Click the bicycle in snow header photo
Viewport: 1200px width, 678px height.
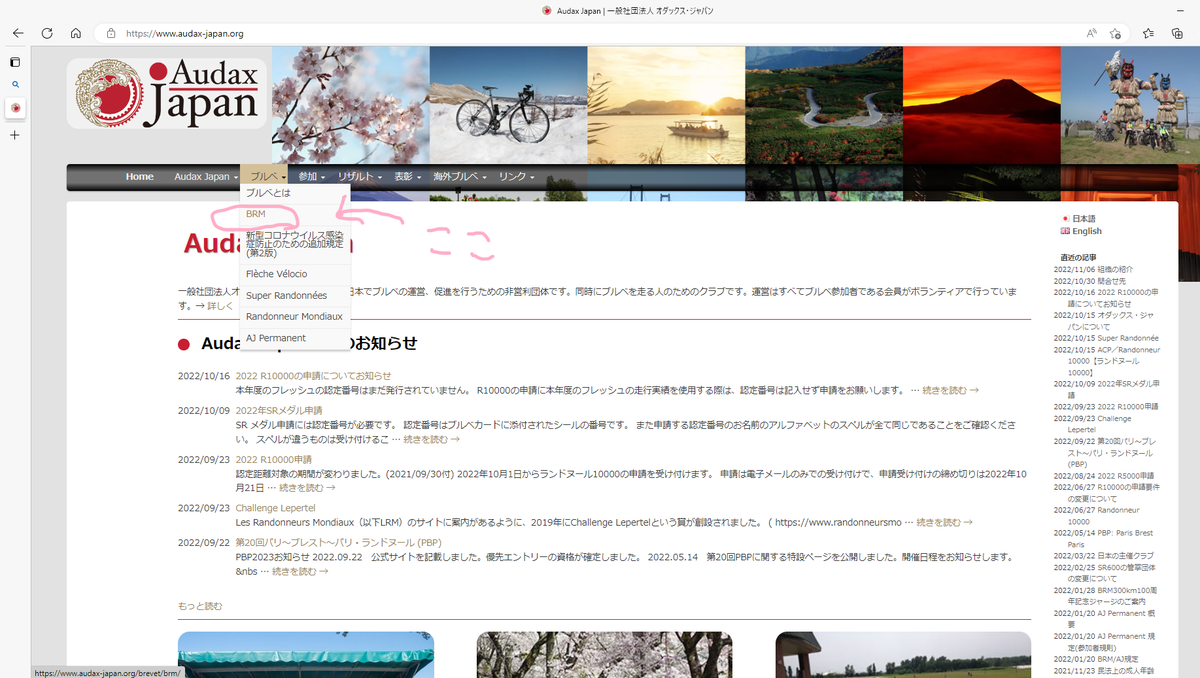(508, 105)
